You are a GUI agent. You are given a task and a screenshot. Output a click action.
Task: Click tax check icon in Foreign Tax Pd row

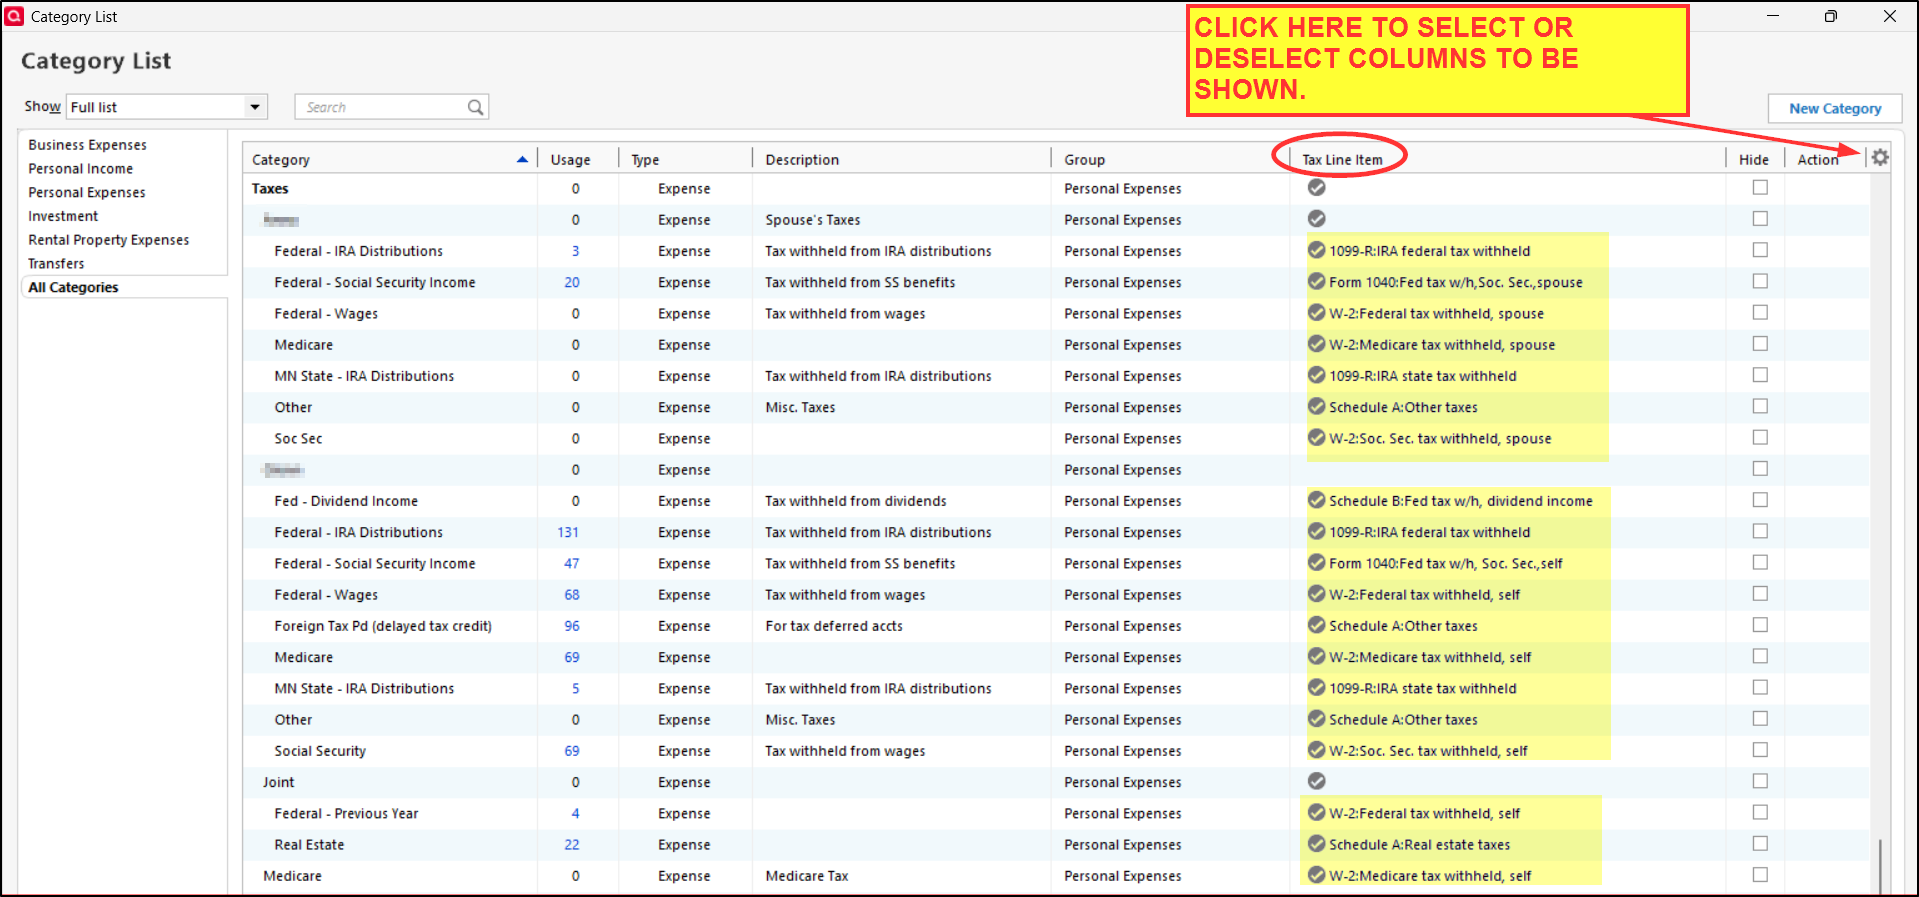click(x=1317, y=625)
